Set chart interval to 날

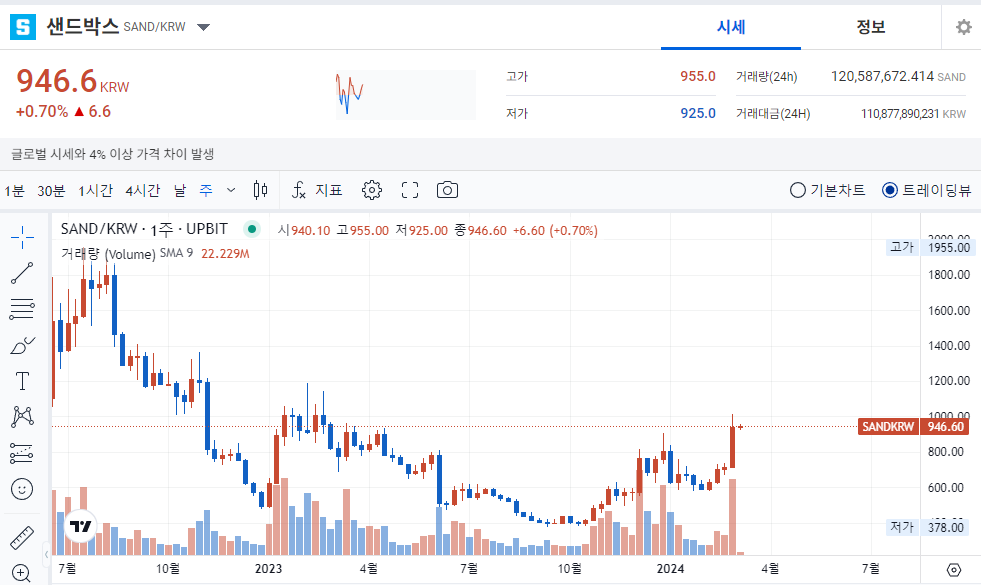[x=180, y=190]
